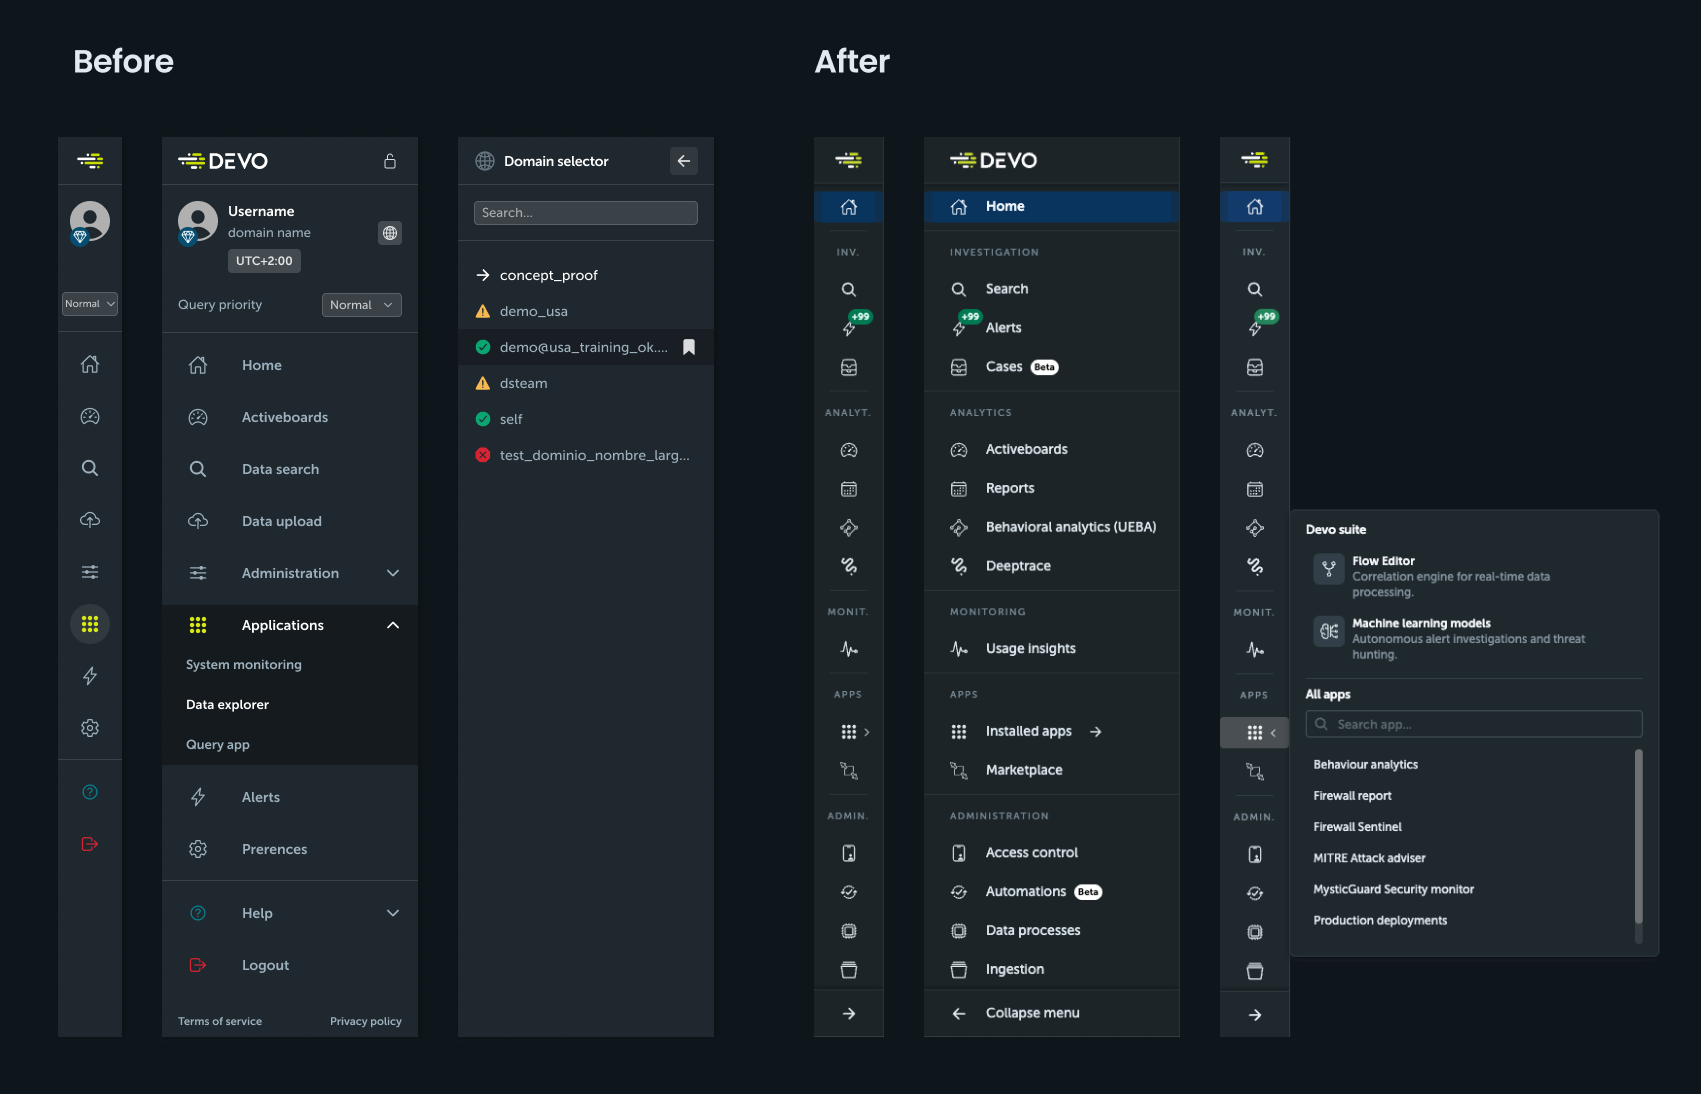Click the Devo logo at the sidebar top
The height and width of the screenshot is (1094, 1701).
tap(89, 159)
